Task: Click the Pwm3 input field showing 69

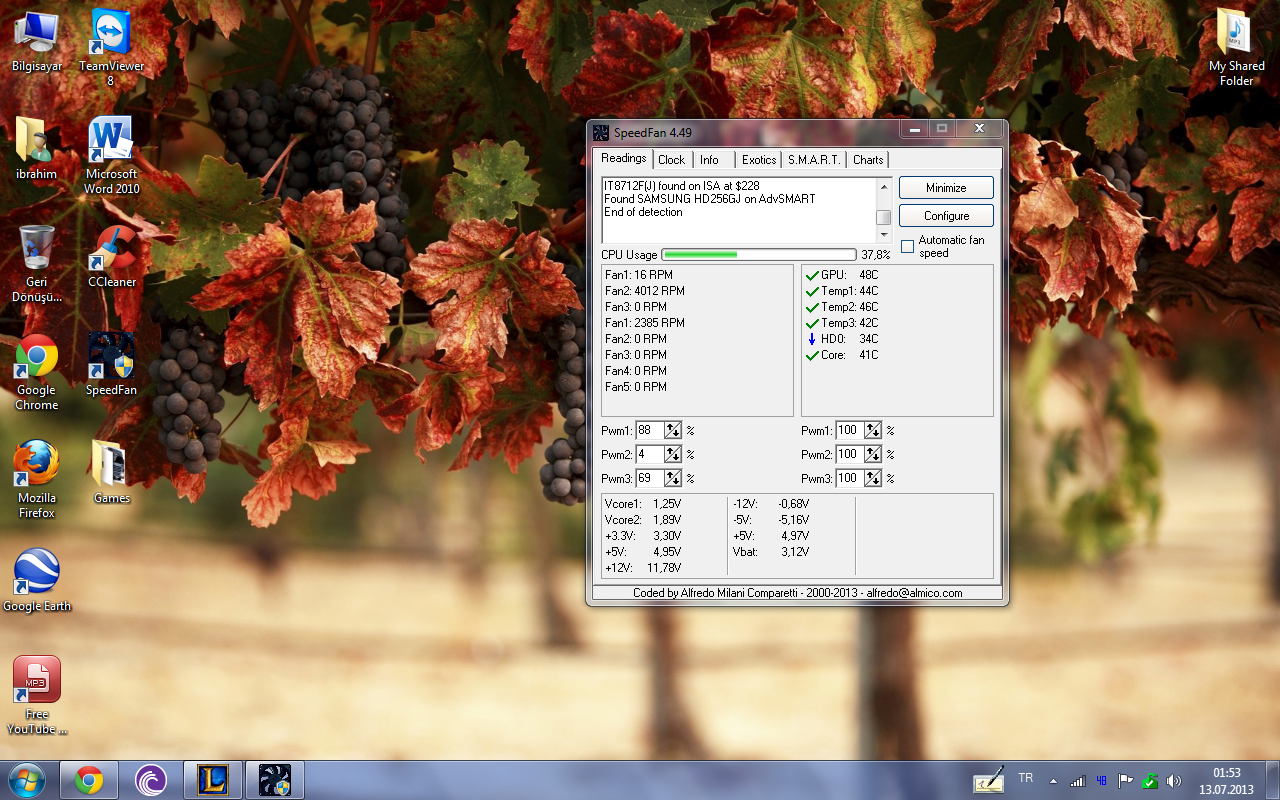Action: point(649,478)
